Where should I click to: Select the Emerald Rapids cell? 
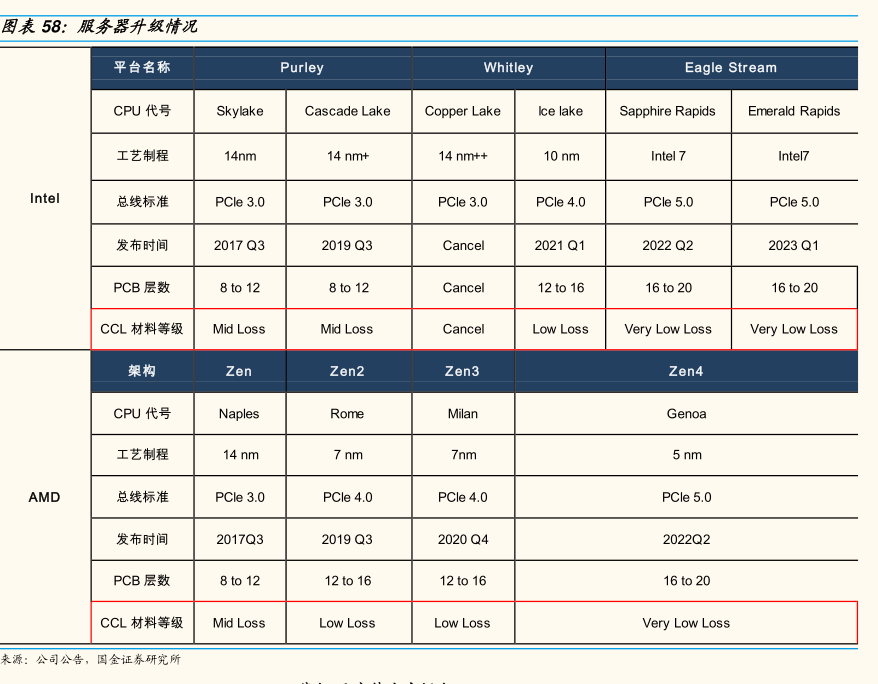pos(794,111)
